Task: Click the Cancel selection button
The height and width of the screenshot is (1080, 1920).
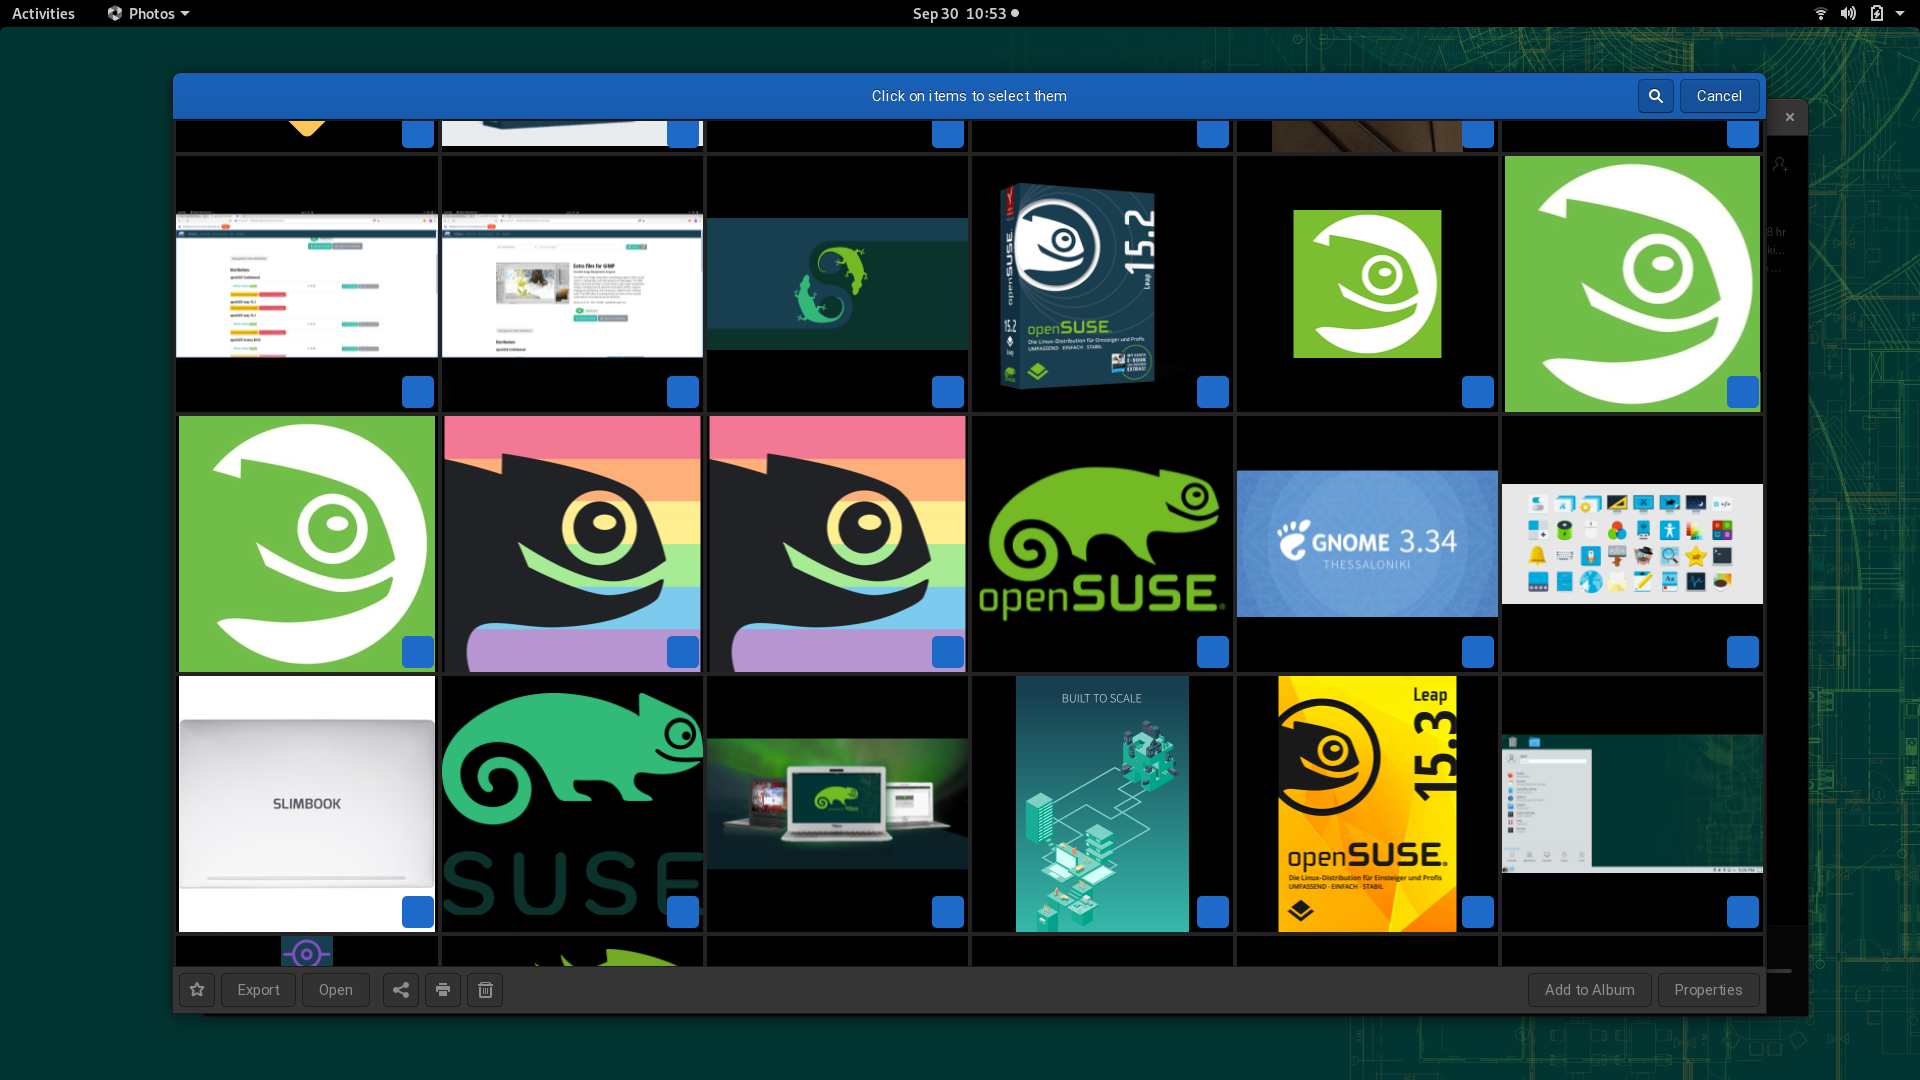Action: pyautogui.click(x=1719, y=96)
